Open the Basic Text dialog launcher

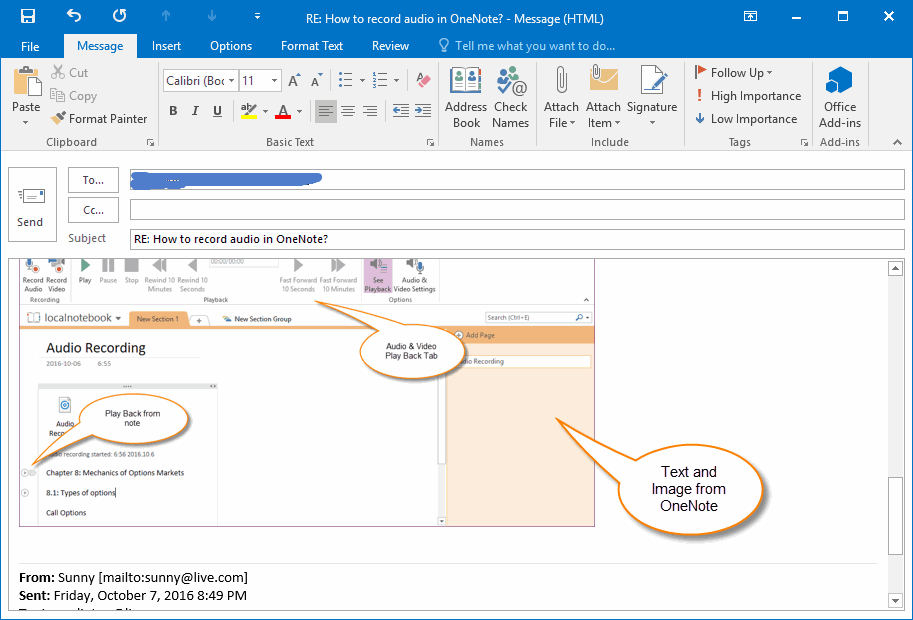coord(430,143)
